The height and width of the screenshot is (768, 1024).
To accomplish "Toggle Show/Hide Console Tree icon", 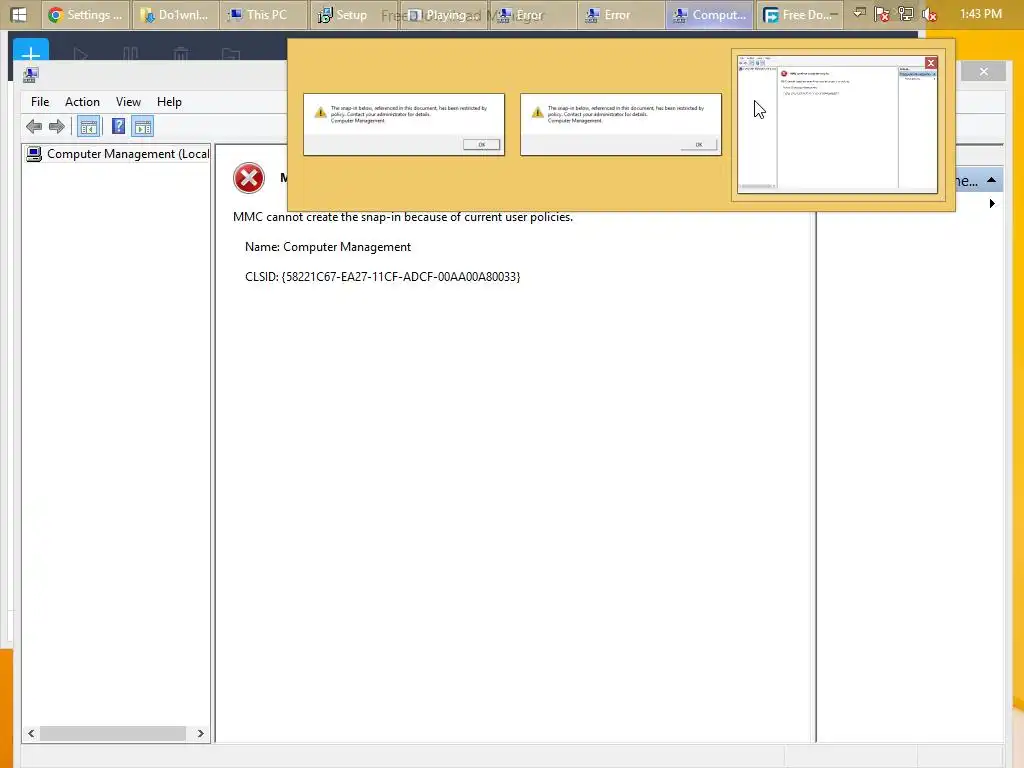I will 88,127.
